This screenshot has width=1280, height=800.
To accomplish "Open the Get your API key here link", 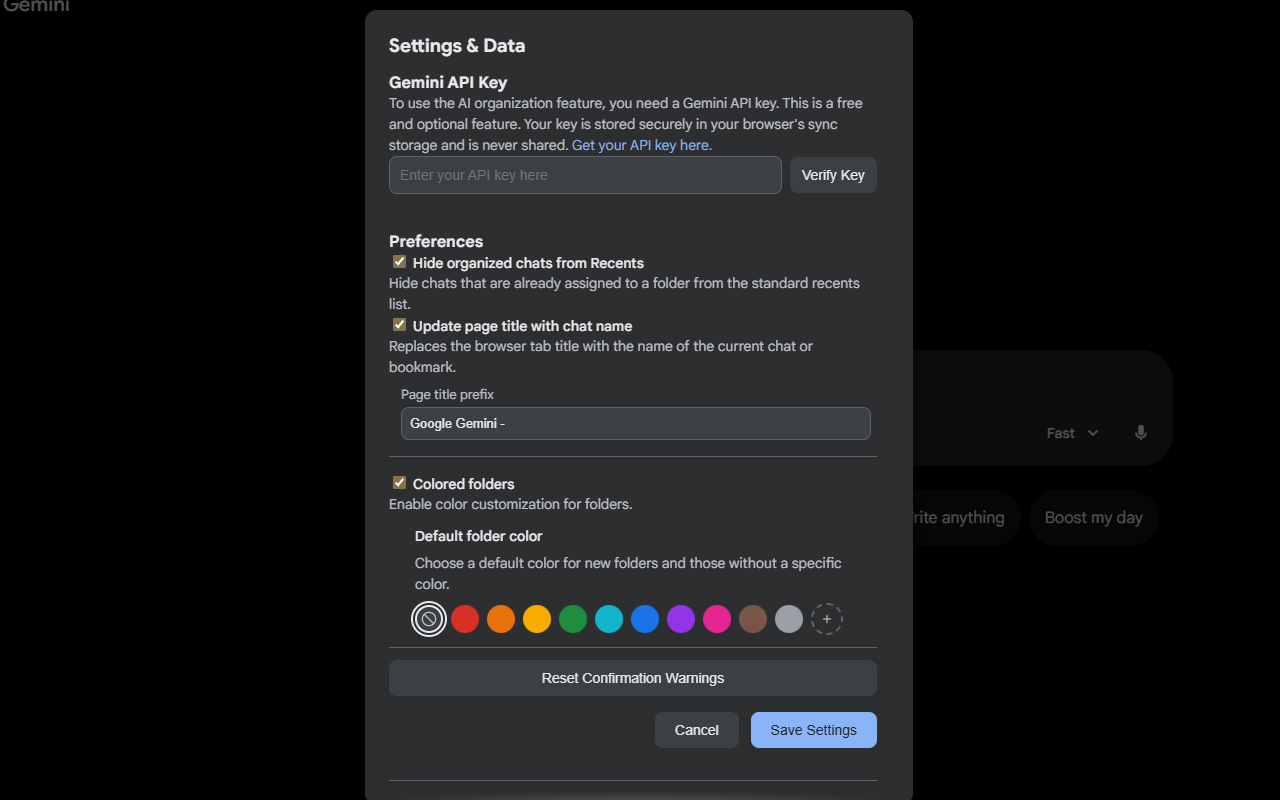I will (x=642, y=145).
